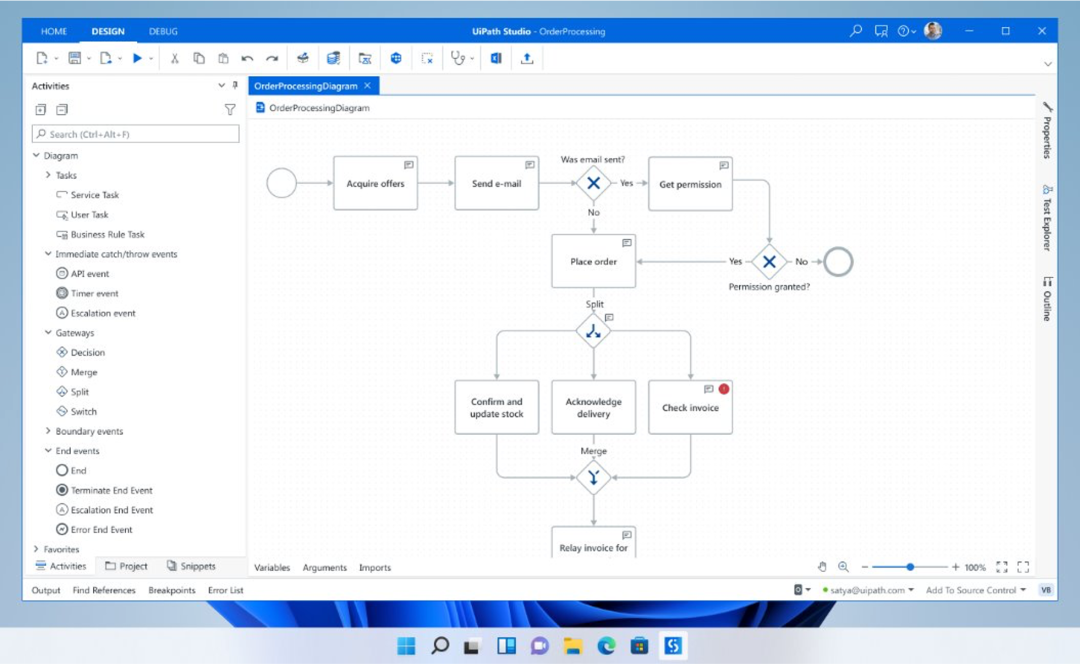Open the Snippets panel tab
This screenshot has height=665, width=1080.
191,566
